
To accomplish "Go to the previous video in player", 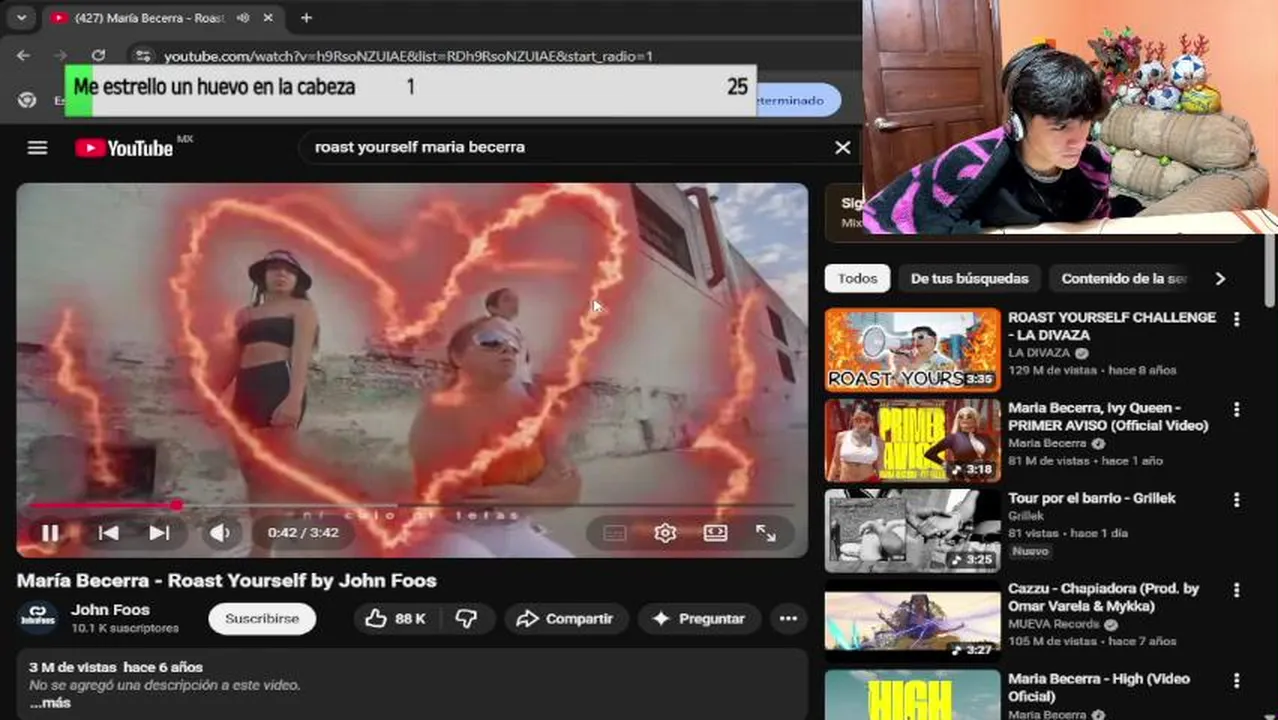I will pos(108,533).
